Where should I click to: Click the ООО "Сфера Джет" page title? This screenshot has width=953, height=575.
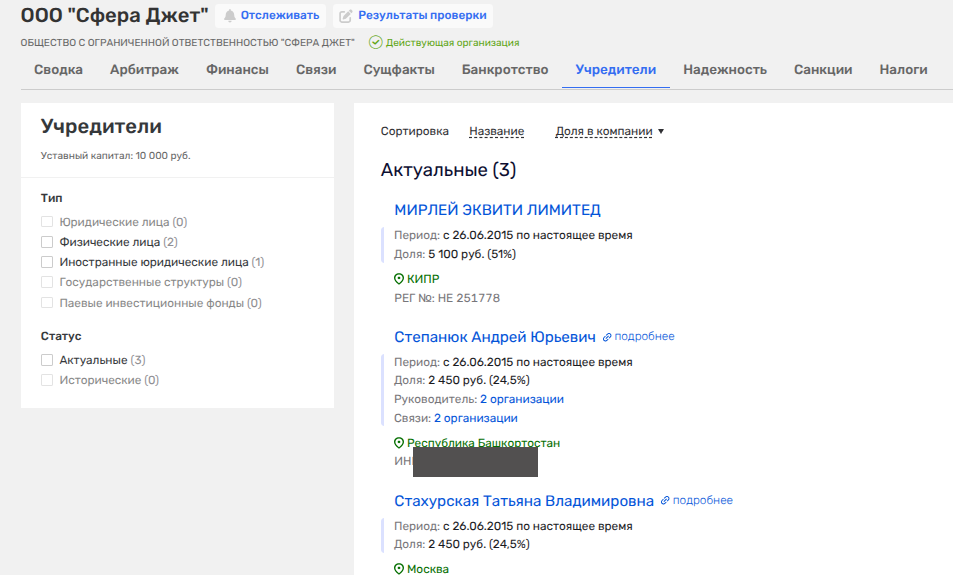(114, 15)
